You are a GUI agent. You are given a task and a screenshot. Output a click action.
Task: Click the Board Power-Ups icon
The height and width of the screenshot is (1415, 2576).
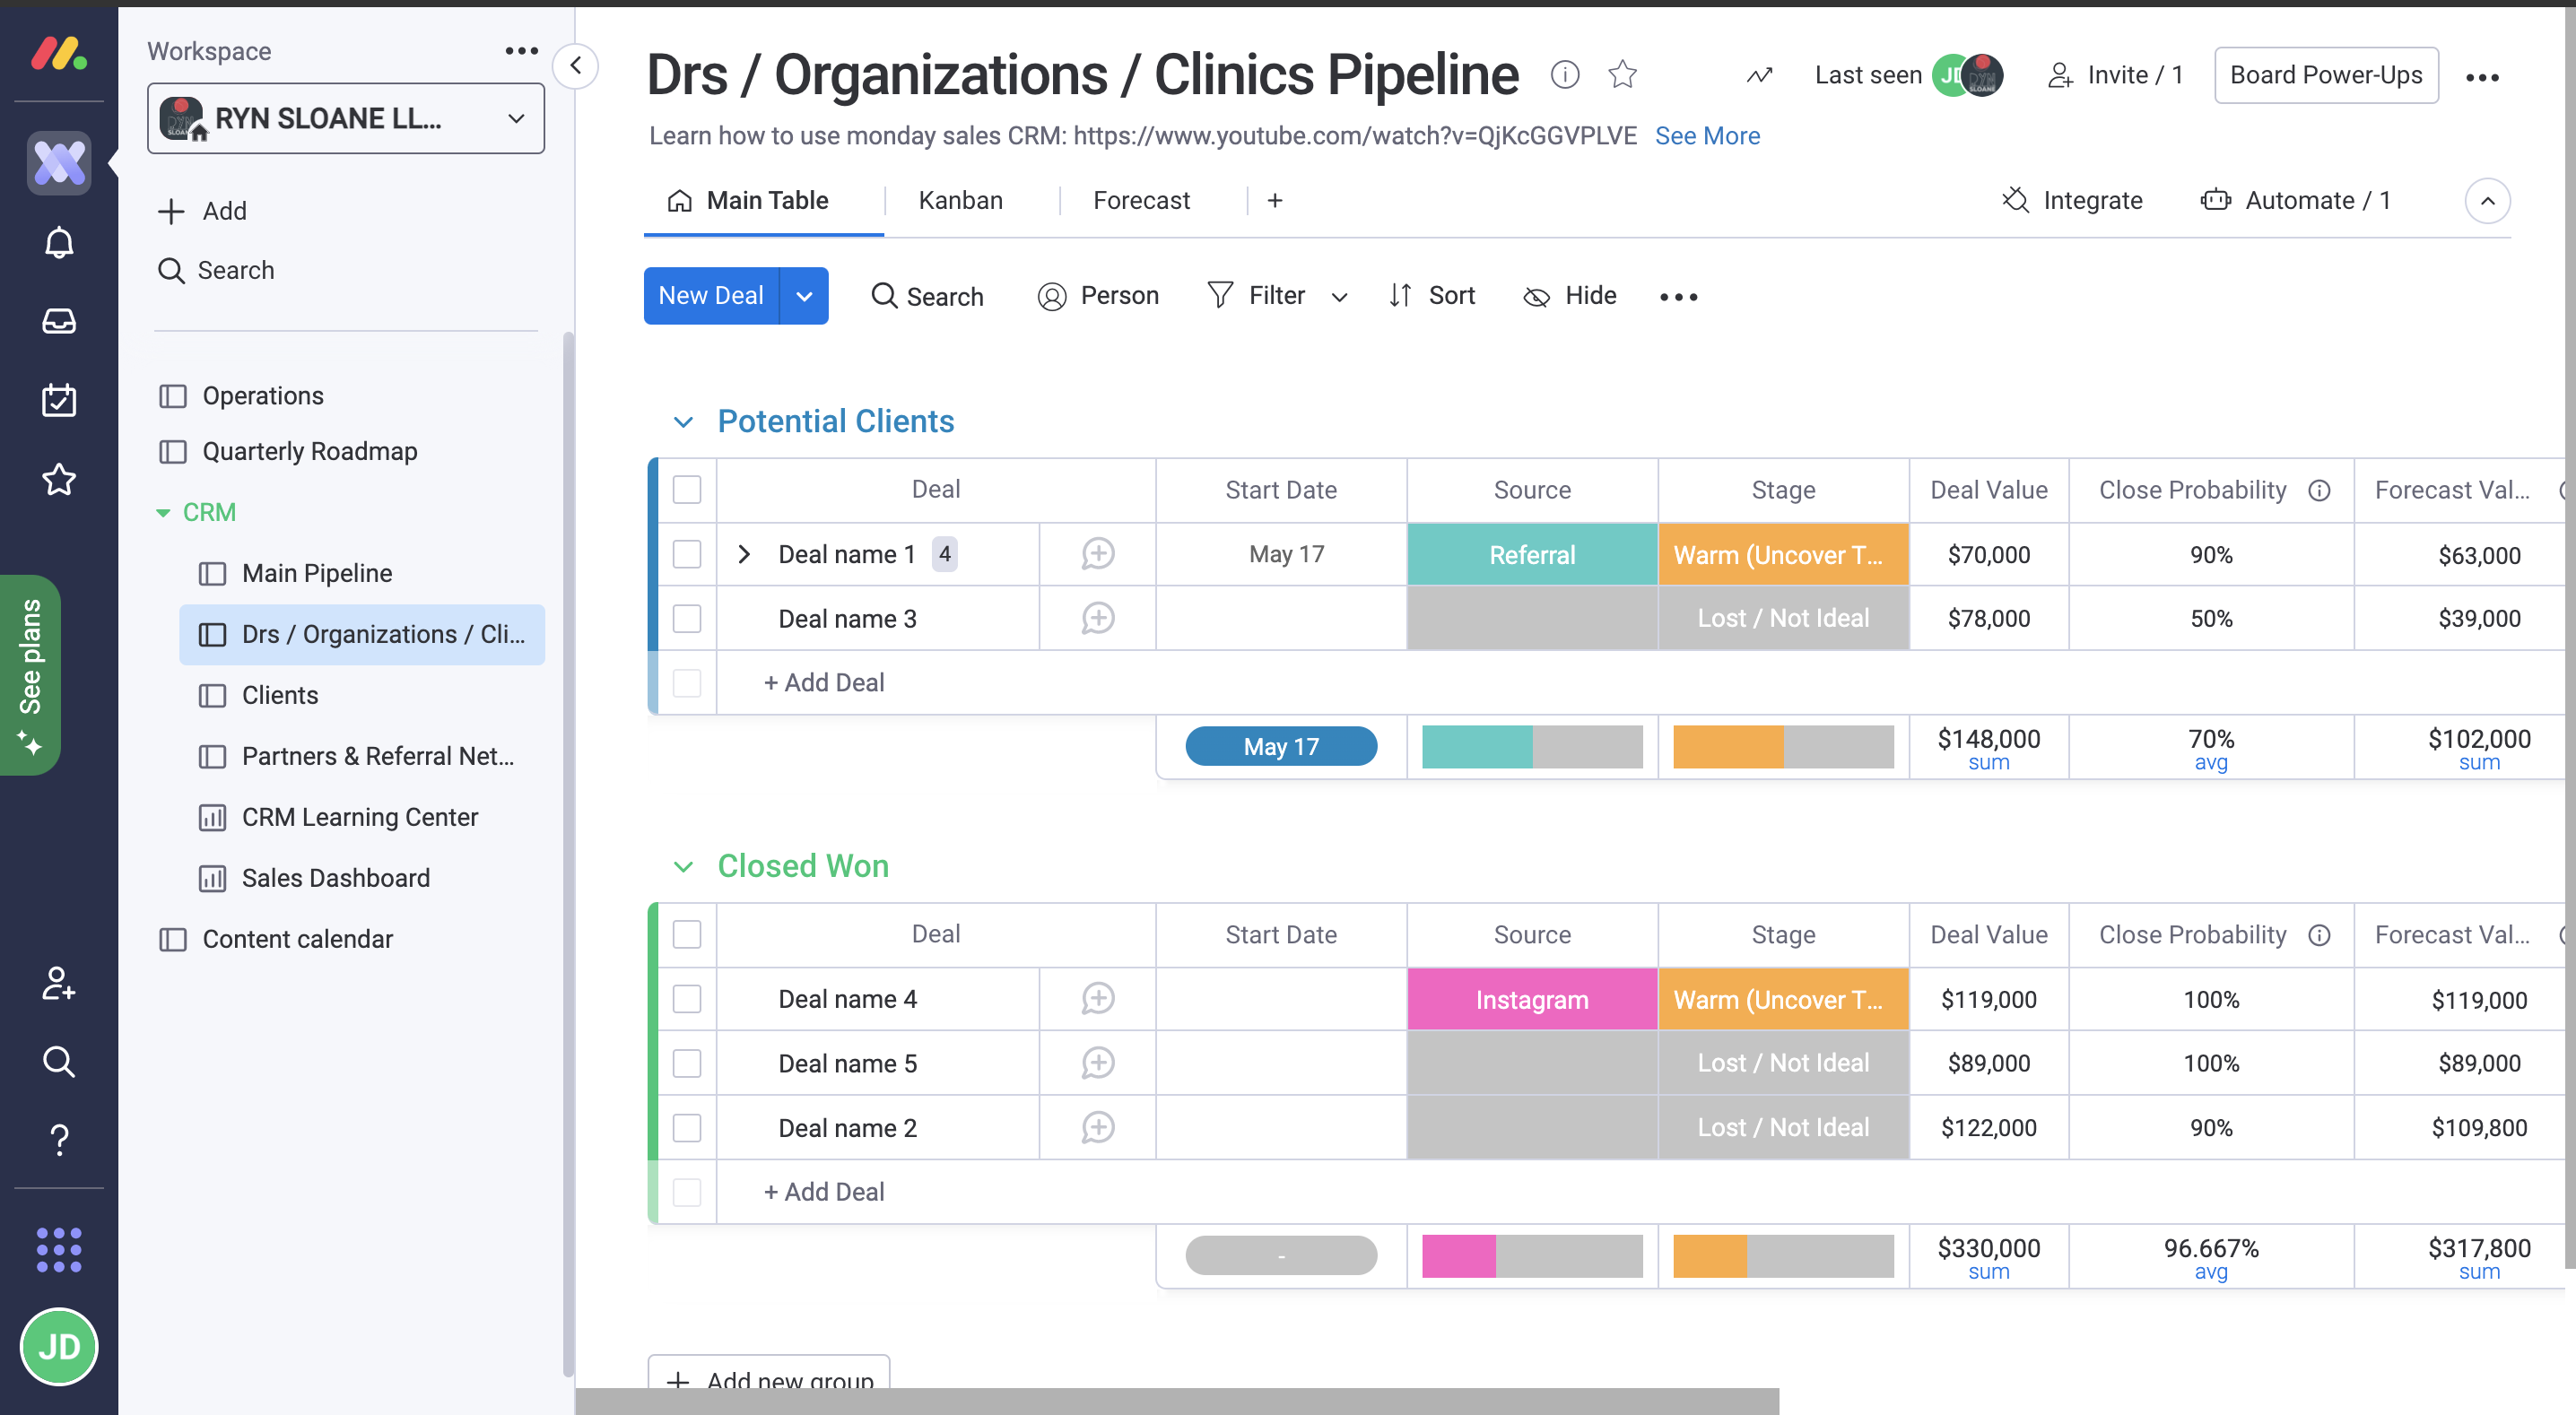pos(2328,75)
